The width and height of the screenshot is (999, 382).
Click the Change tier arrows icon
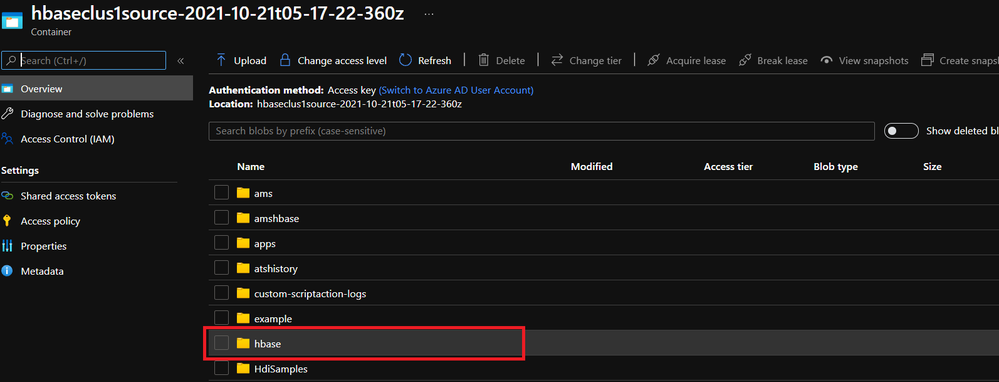coord(557,60)
